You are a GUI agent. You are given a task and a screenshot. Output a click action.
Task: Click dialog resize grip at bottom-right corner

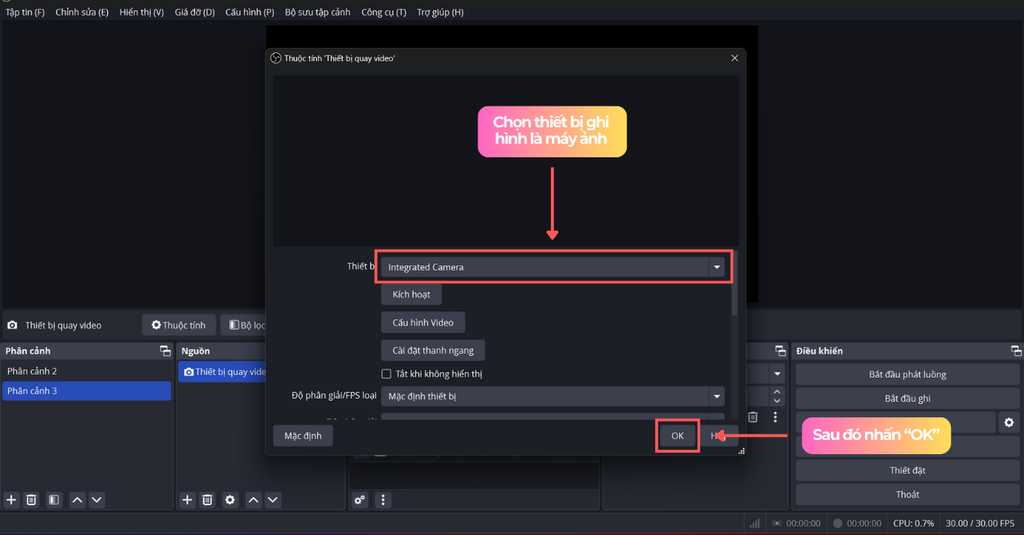pyautogui.click(x=741, y=451)
